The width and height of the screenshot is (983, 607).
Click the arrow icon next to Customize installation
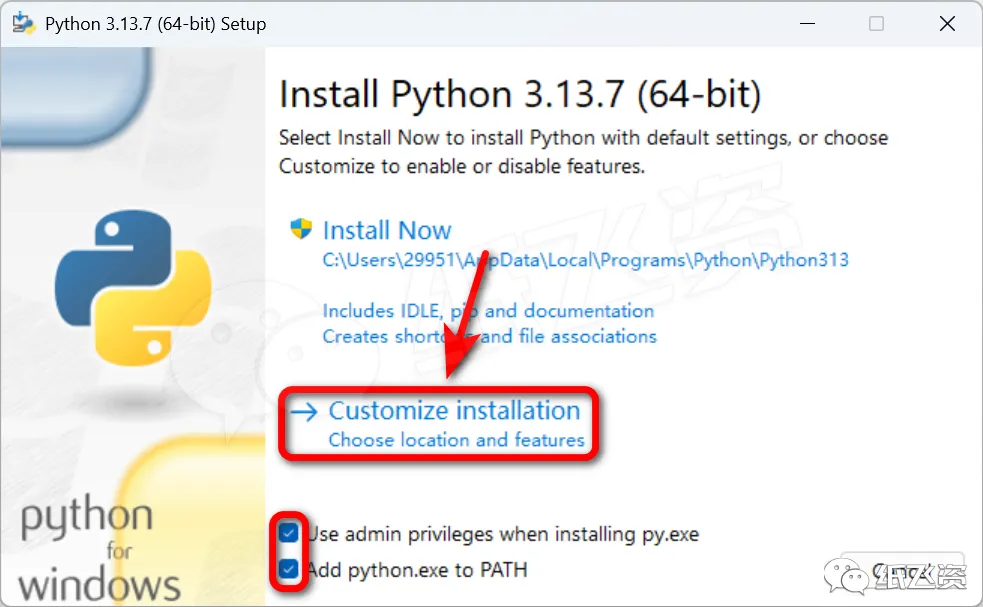304,412
